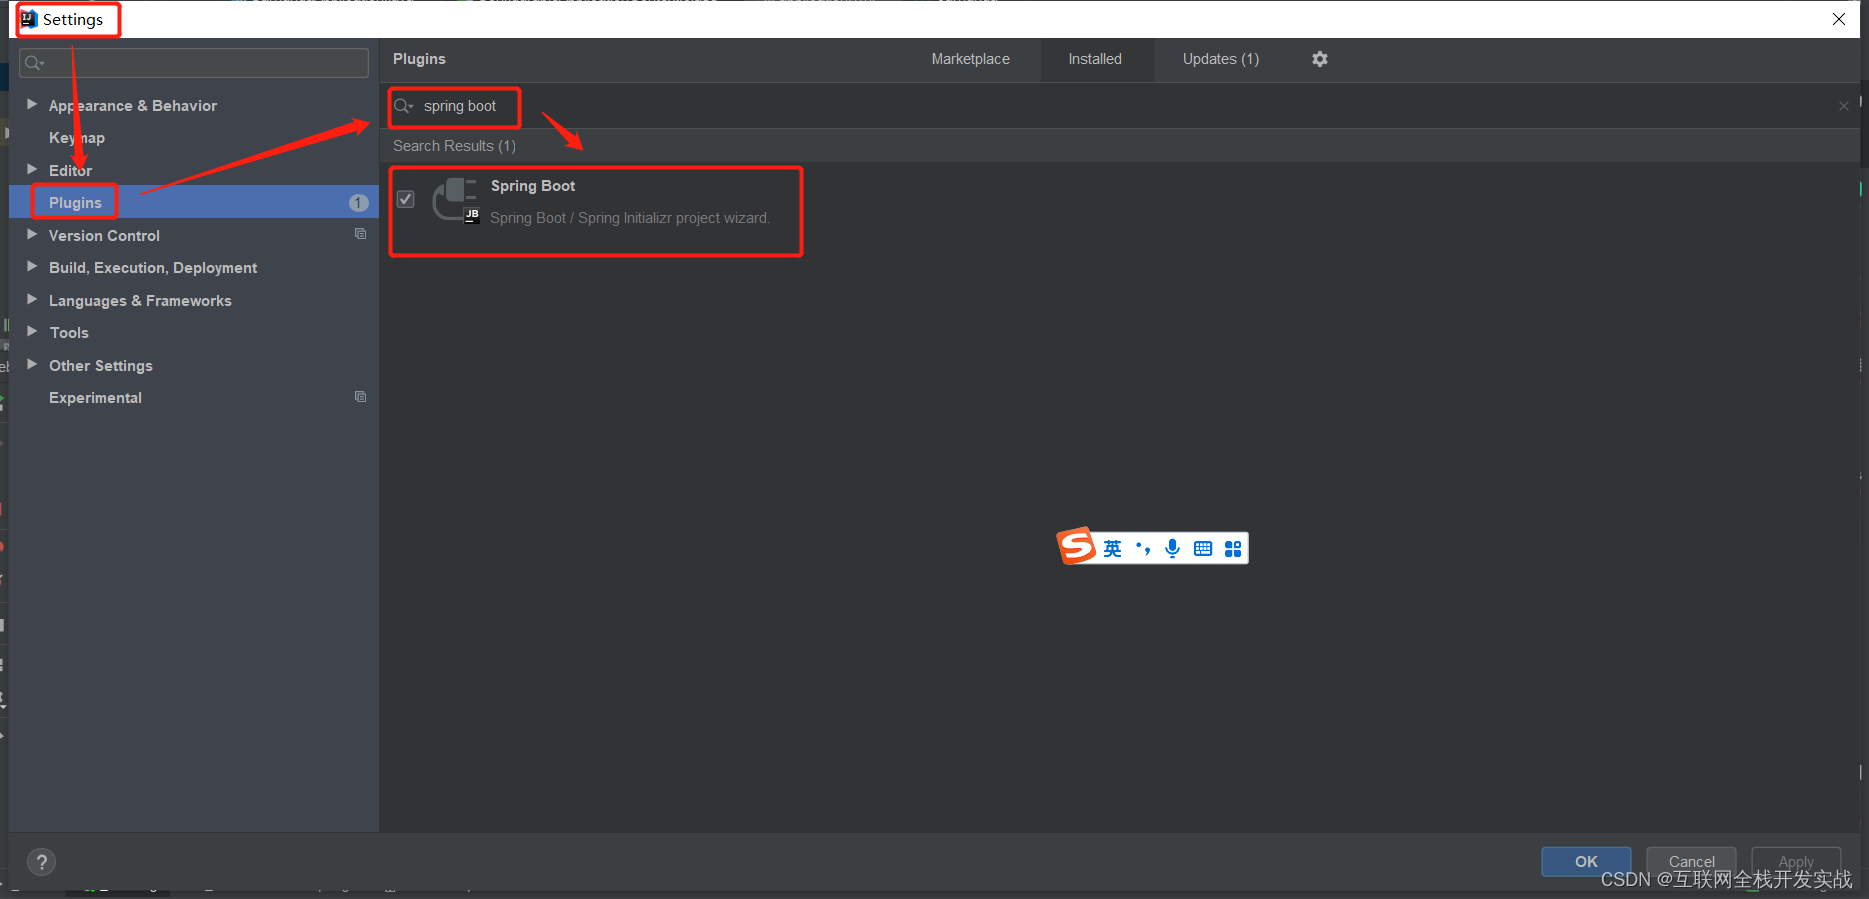
Task: Click the Apply button
Action: [1796, 861]
